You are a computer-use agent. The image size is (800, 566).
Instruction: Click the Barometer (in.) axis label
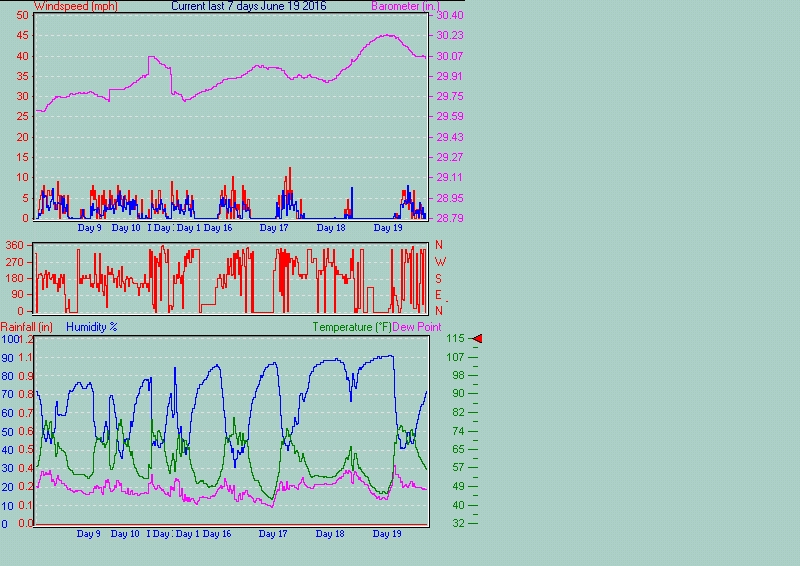[x=401, y=6]
